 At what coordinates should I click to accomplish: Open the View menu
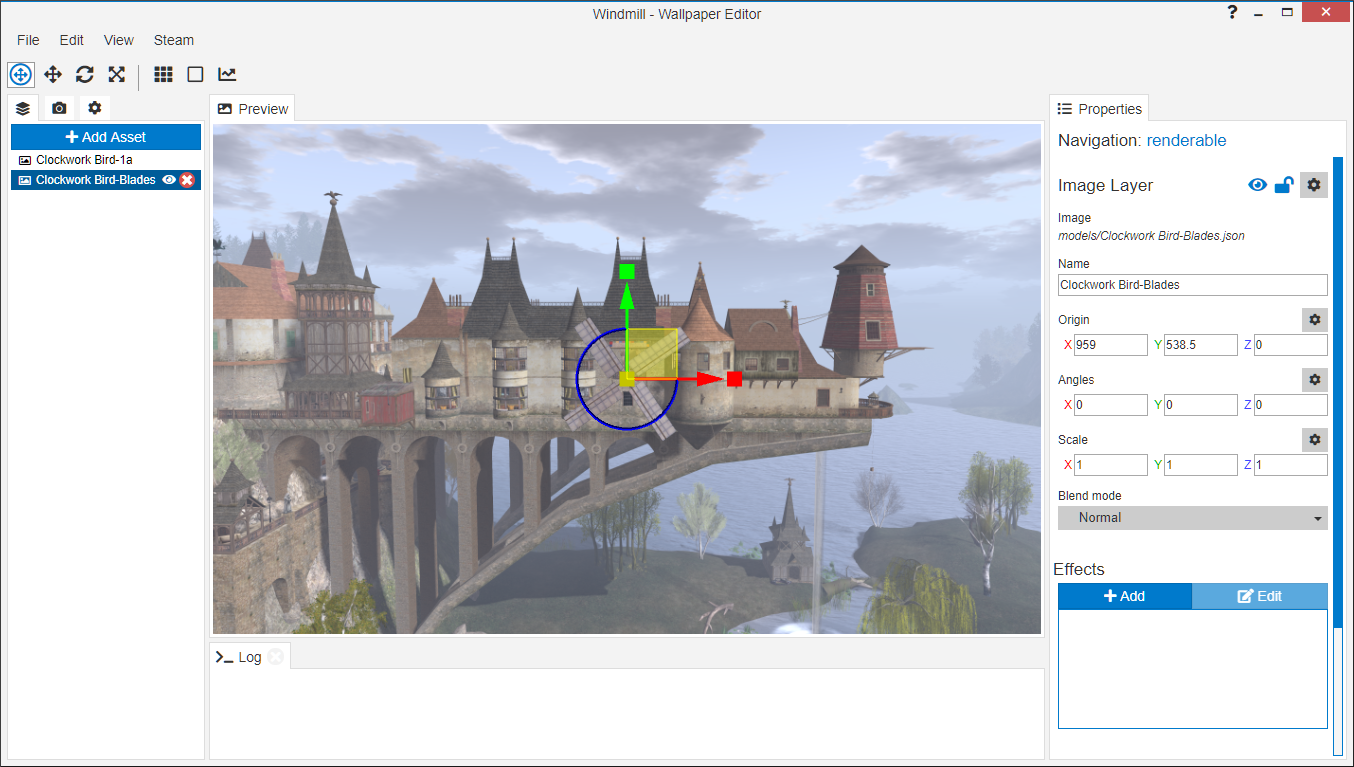118,40
